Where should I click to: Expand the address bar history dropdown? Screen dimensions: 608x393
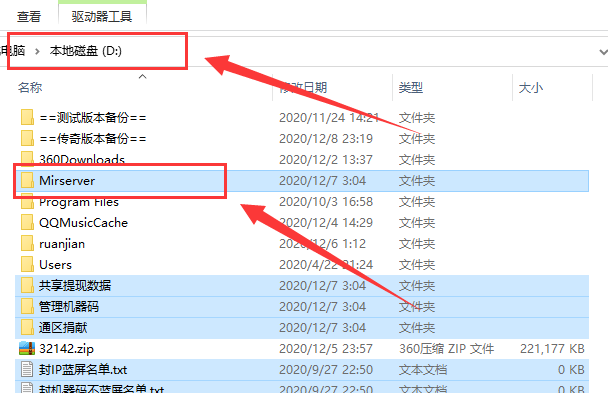click(x=603, y=52)
